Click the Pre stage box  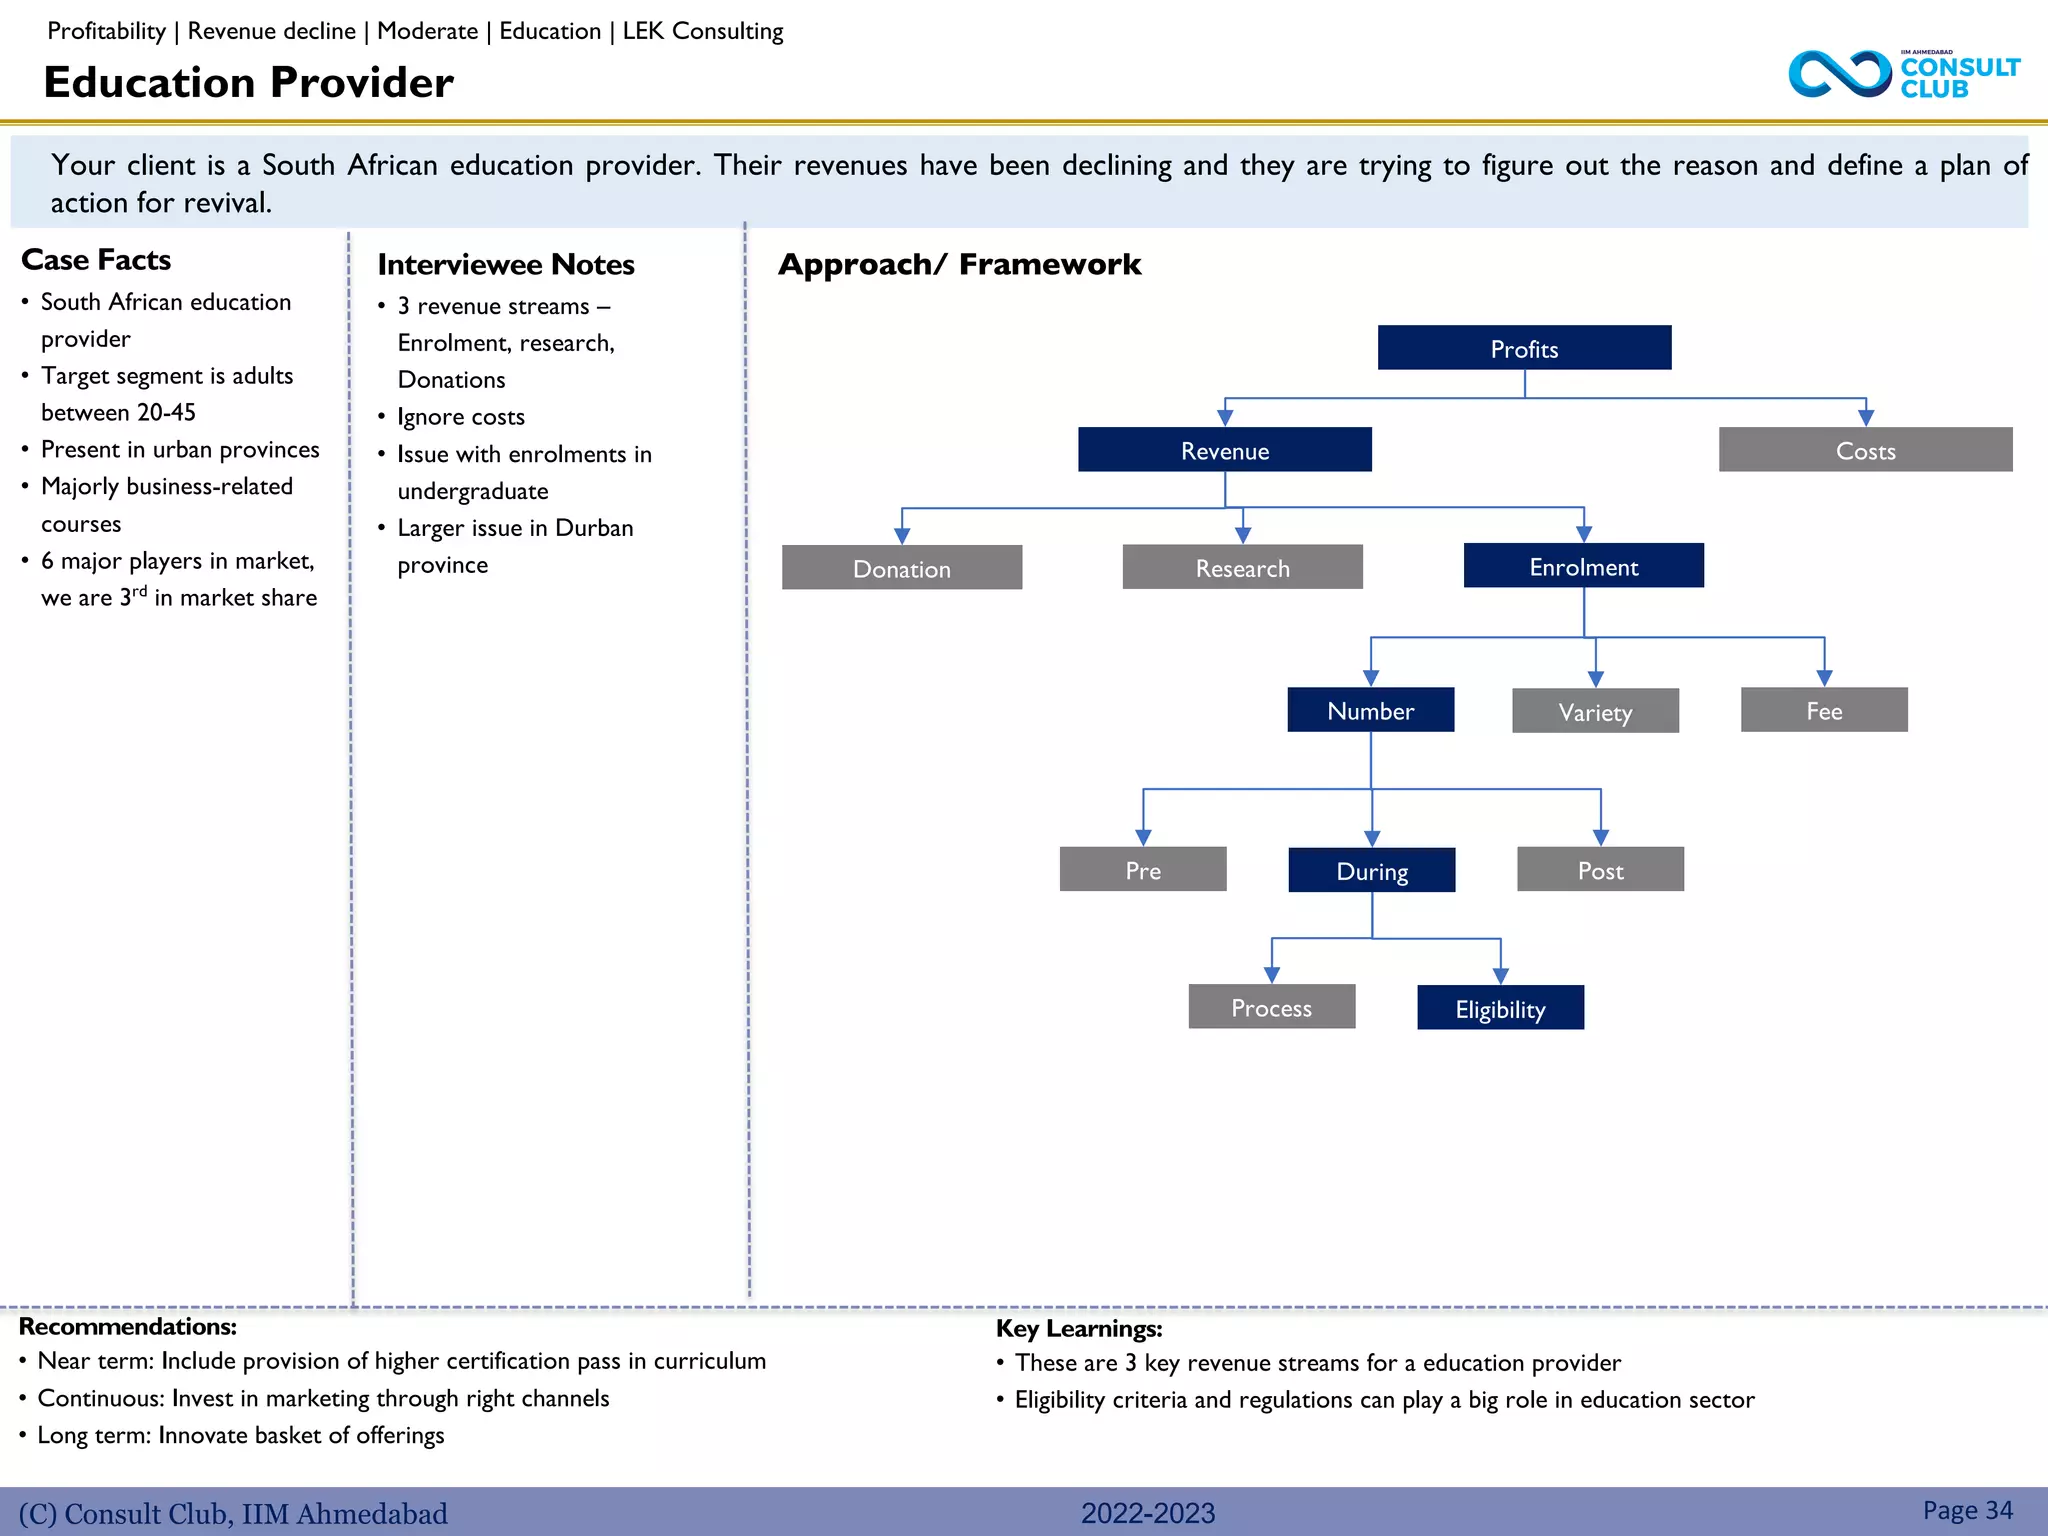1142,869
